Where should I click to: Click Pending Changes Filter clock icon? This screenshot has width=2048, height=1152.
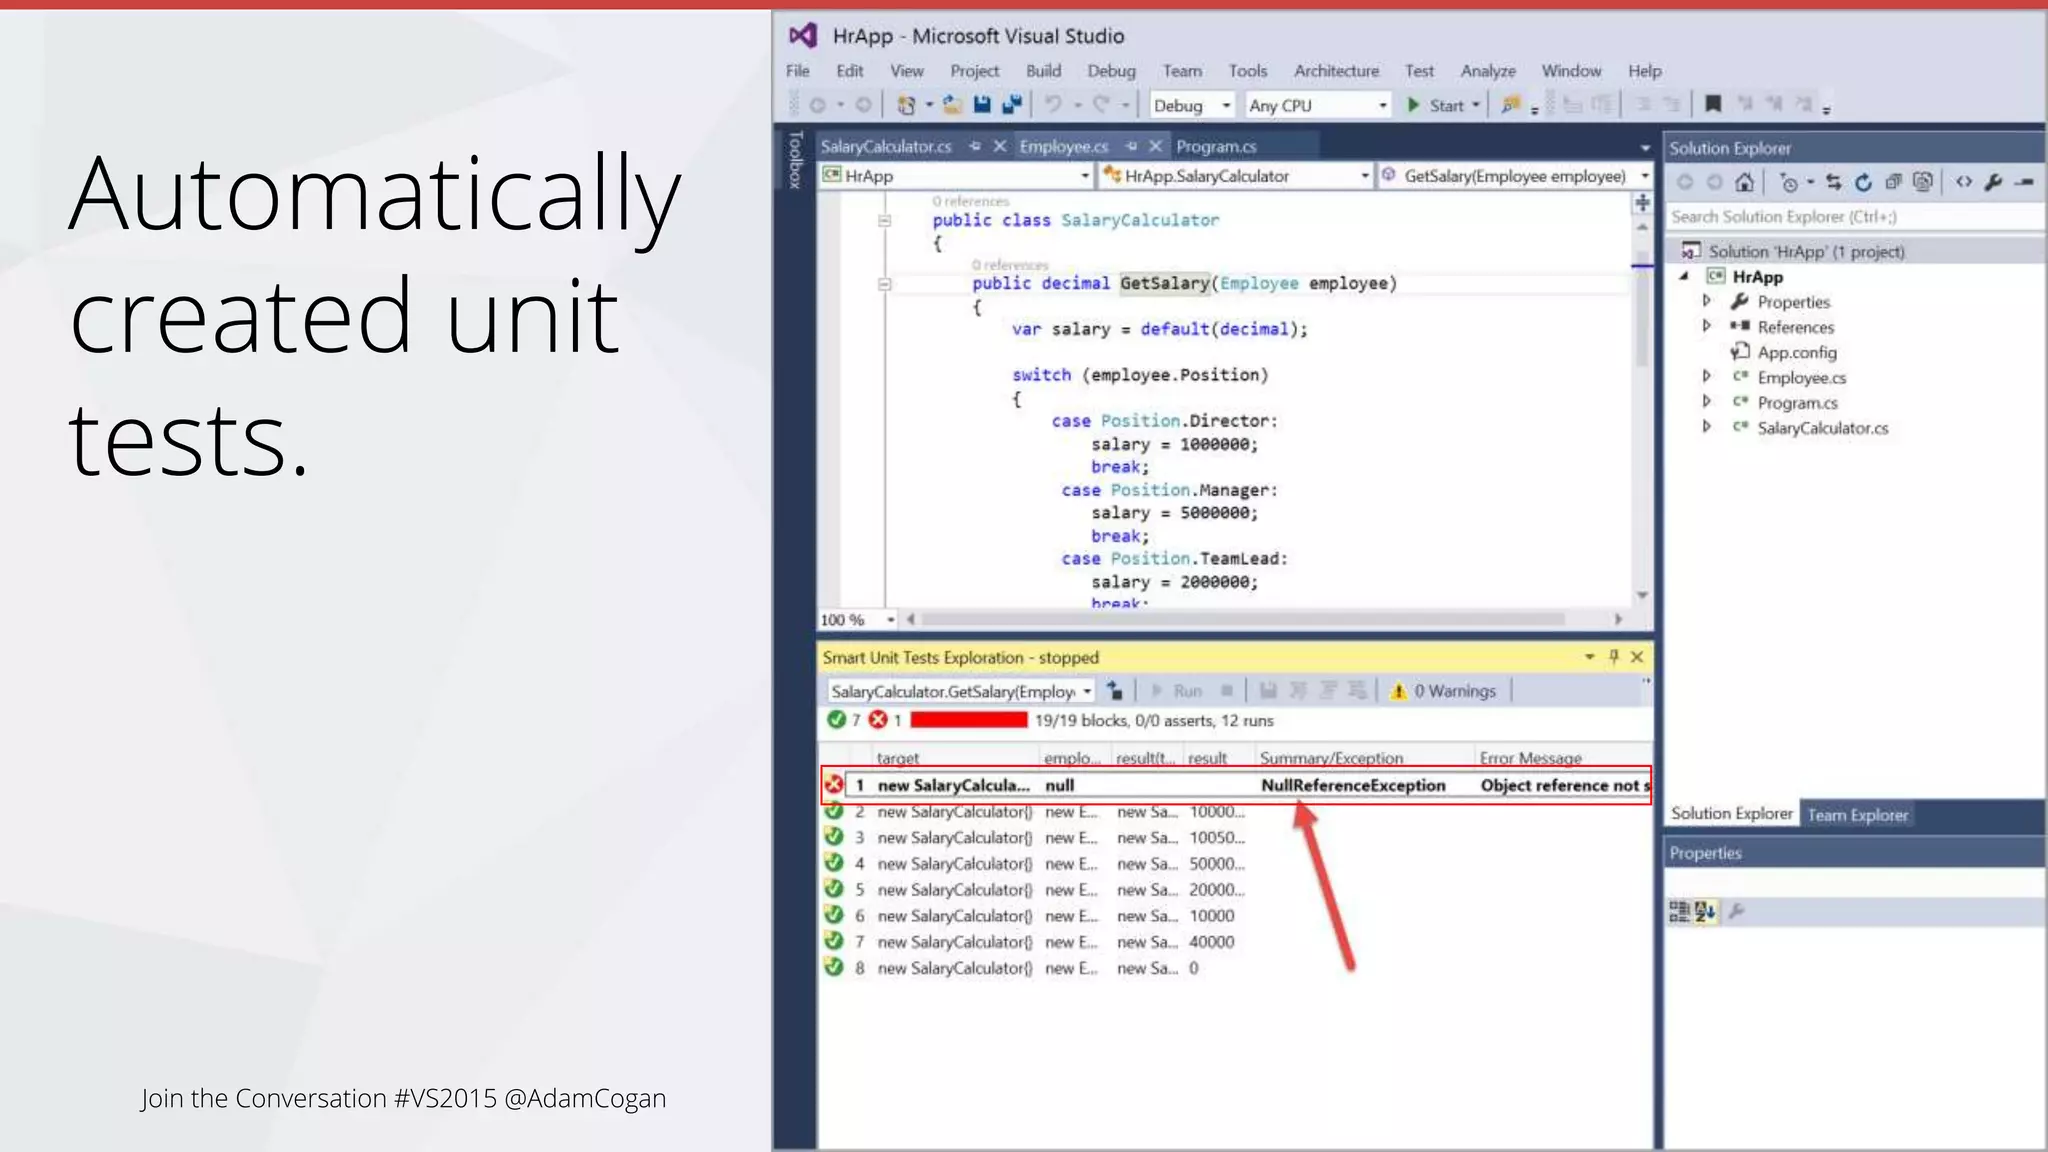pos(1790,182)
